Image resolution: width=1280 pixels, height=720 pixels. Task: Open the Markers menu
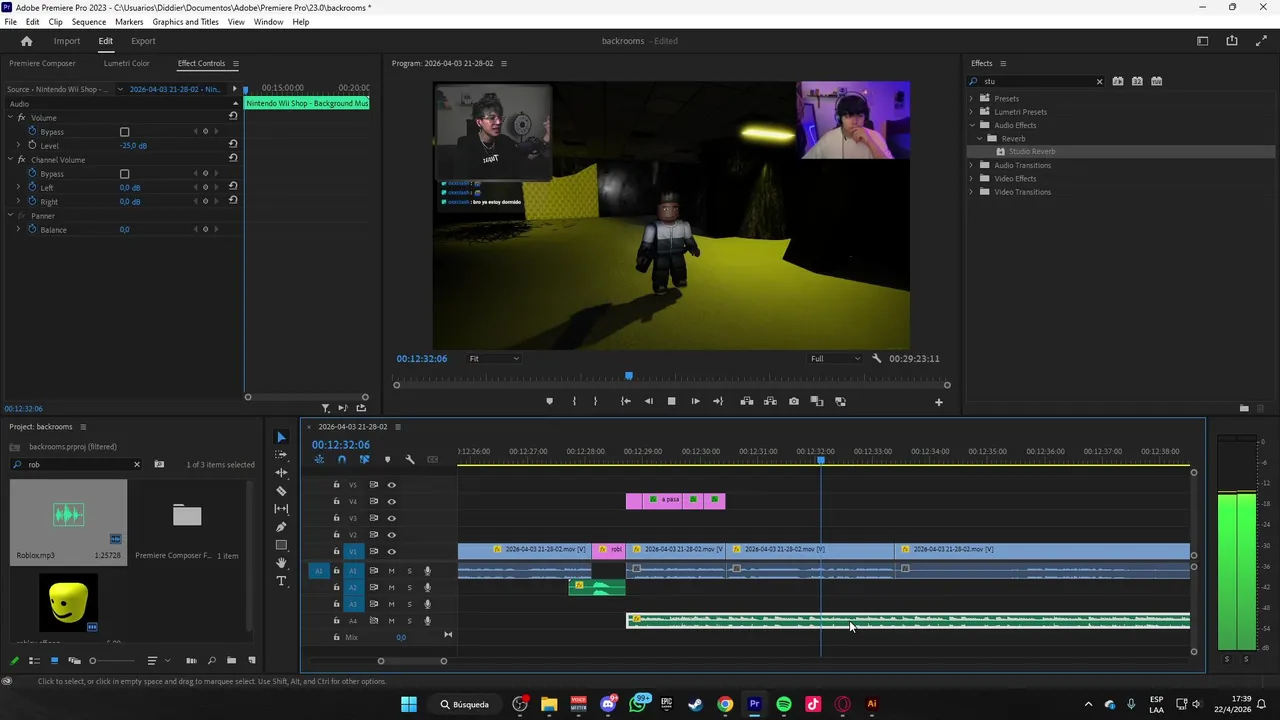click(x=129, y=22)
